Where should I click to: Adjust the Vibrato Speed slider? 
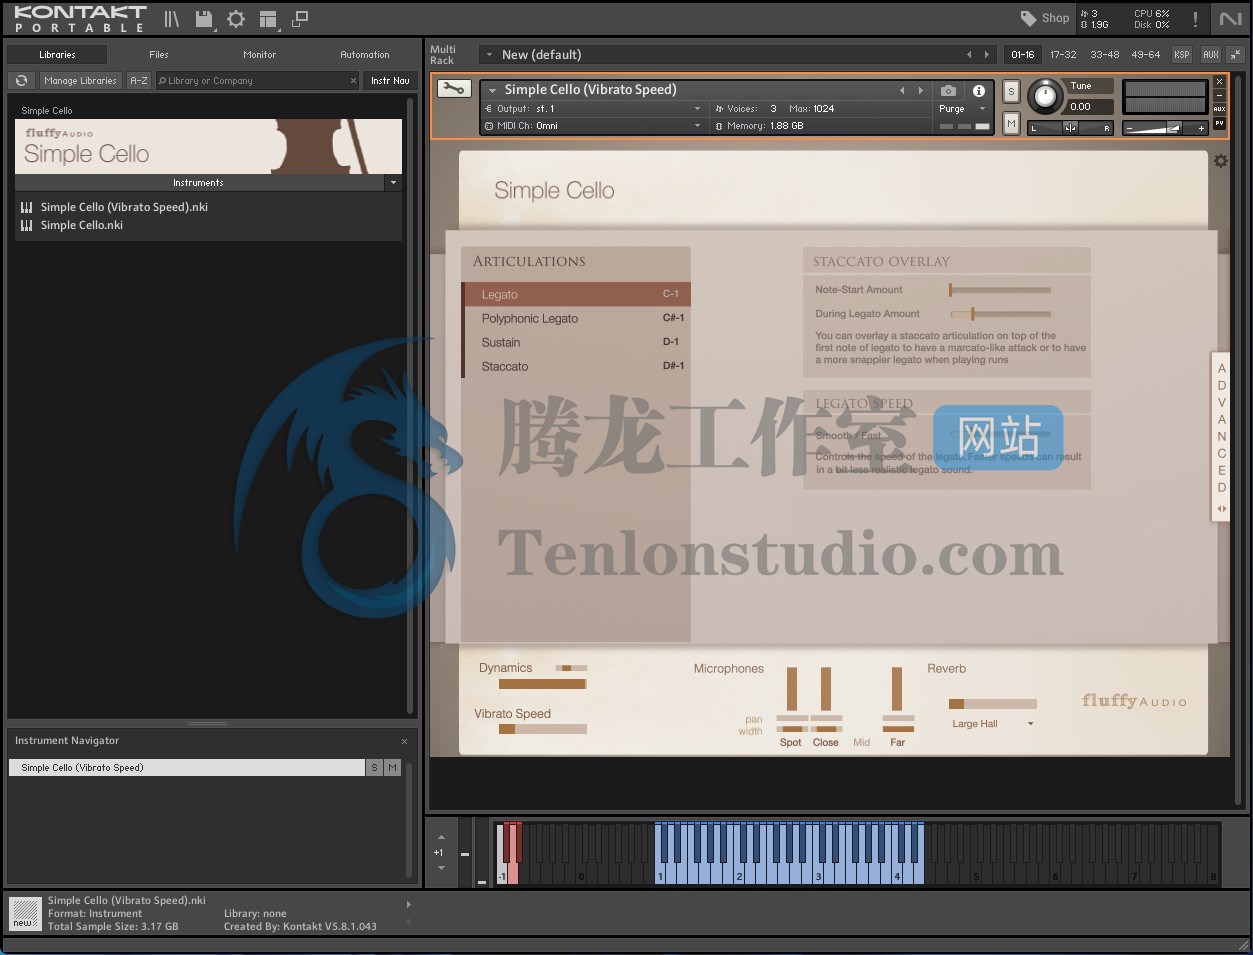pyautogui.click(x=543, y=729)
